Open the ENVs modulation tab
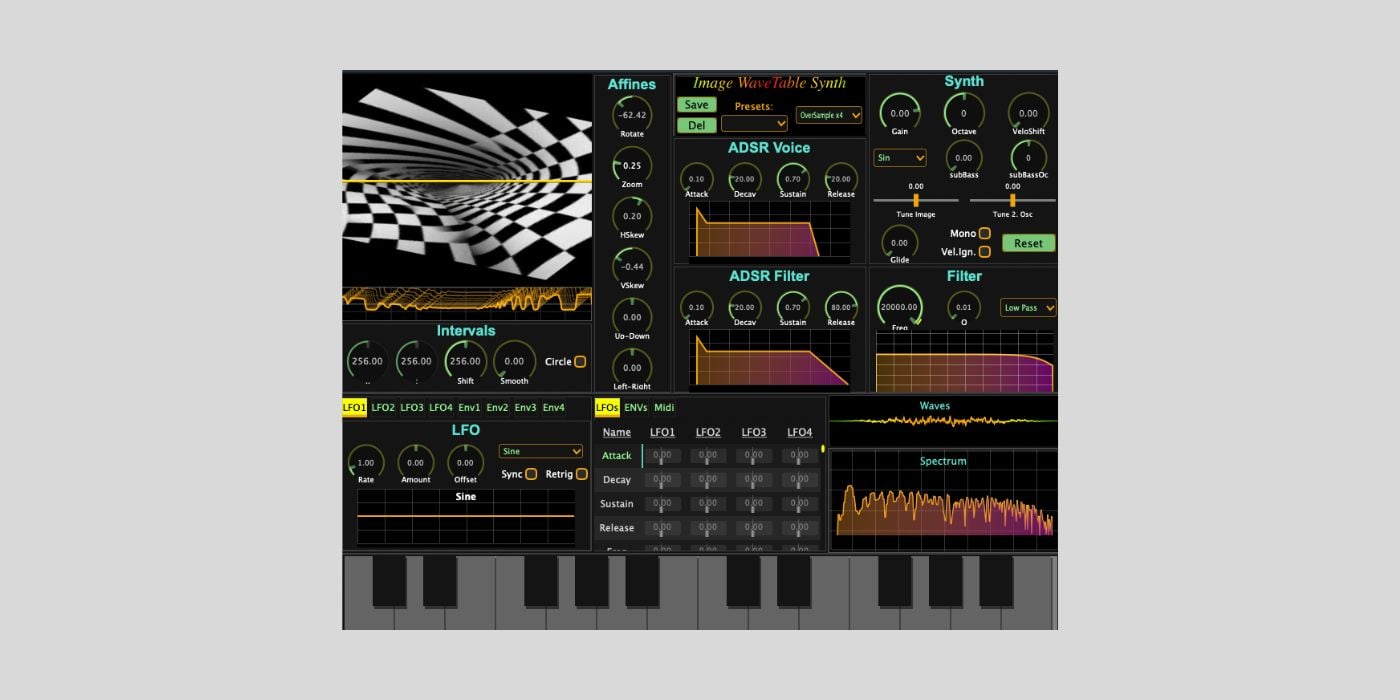This screenshot has width=1400, height=700. 636,407
